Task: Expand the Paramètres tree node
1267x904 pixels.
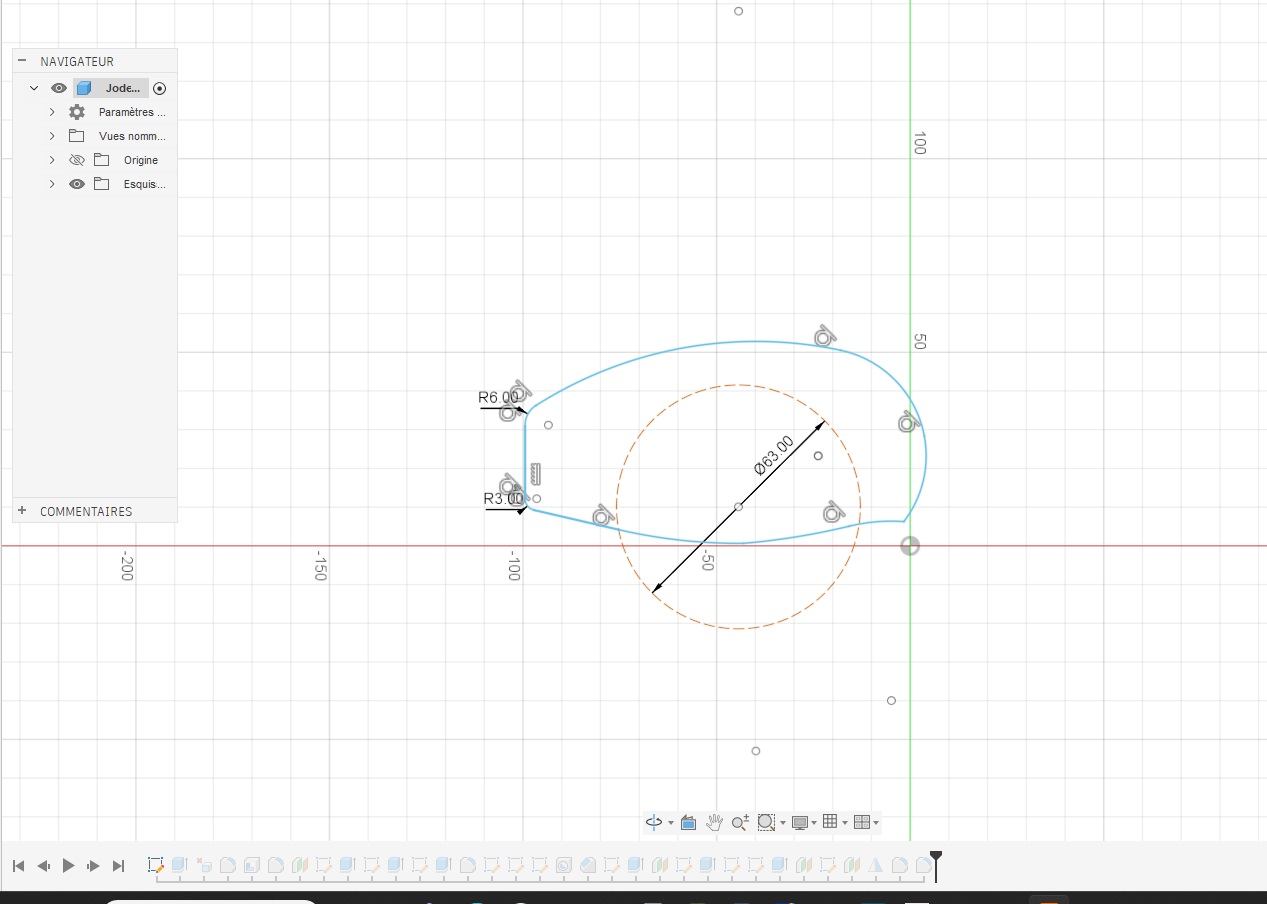Action: pos(52,112)
